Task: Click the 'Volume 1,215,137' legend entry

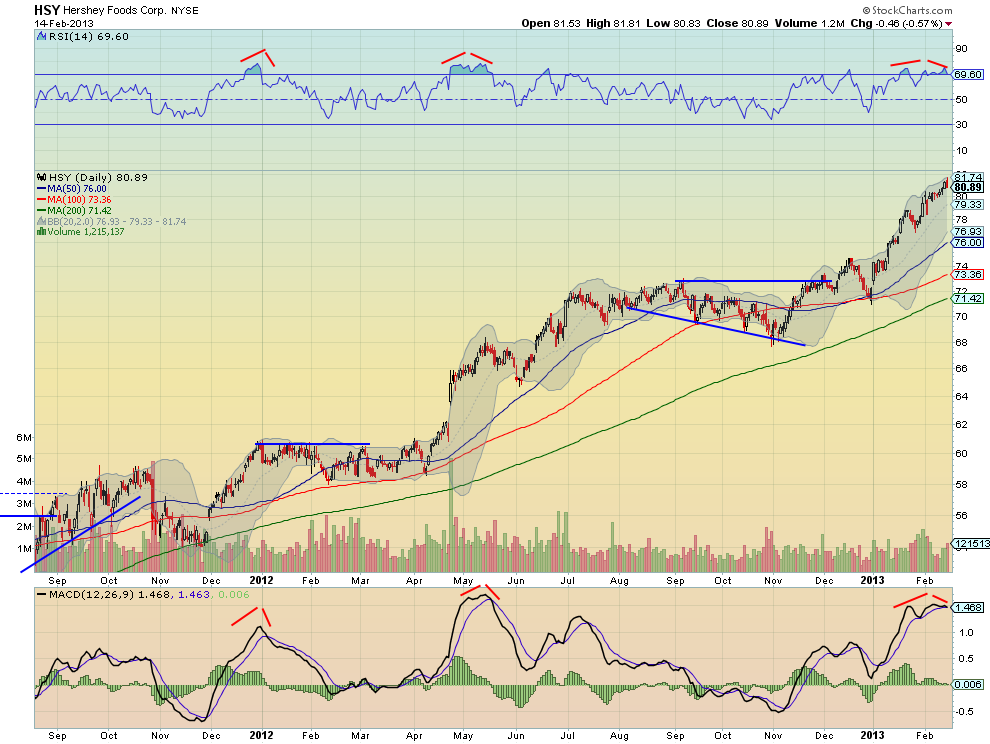Action: point(86,232)
